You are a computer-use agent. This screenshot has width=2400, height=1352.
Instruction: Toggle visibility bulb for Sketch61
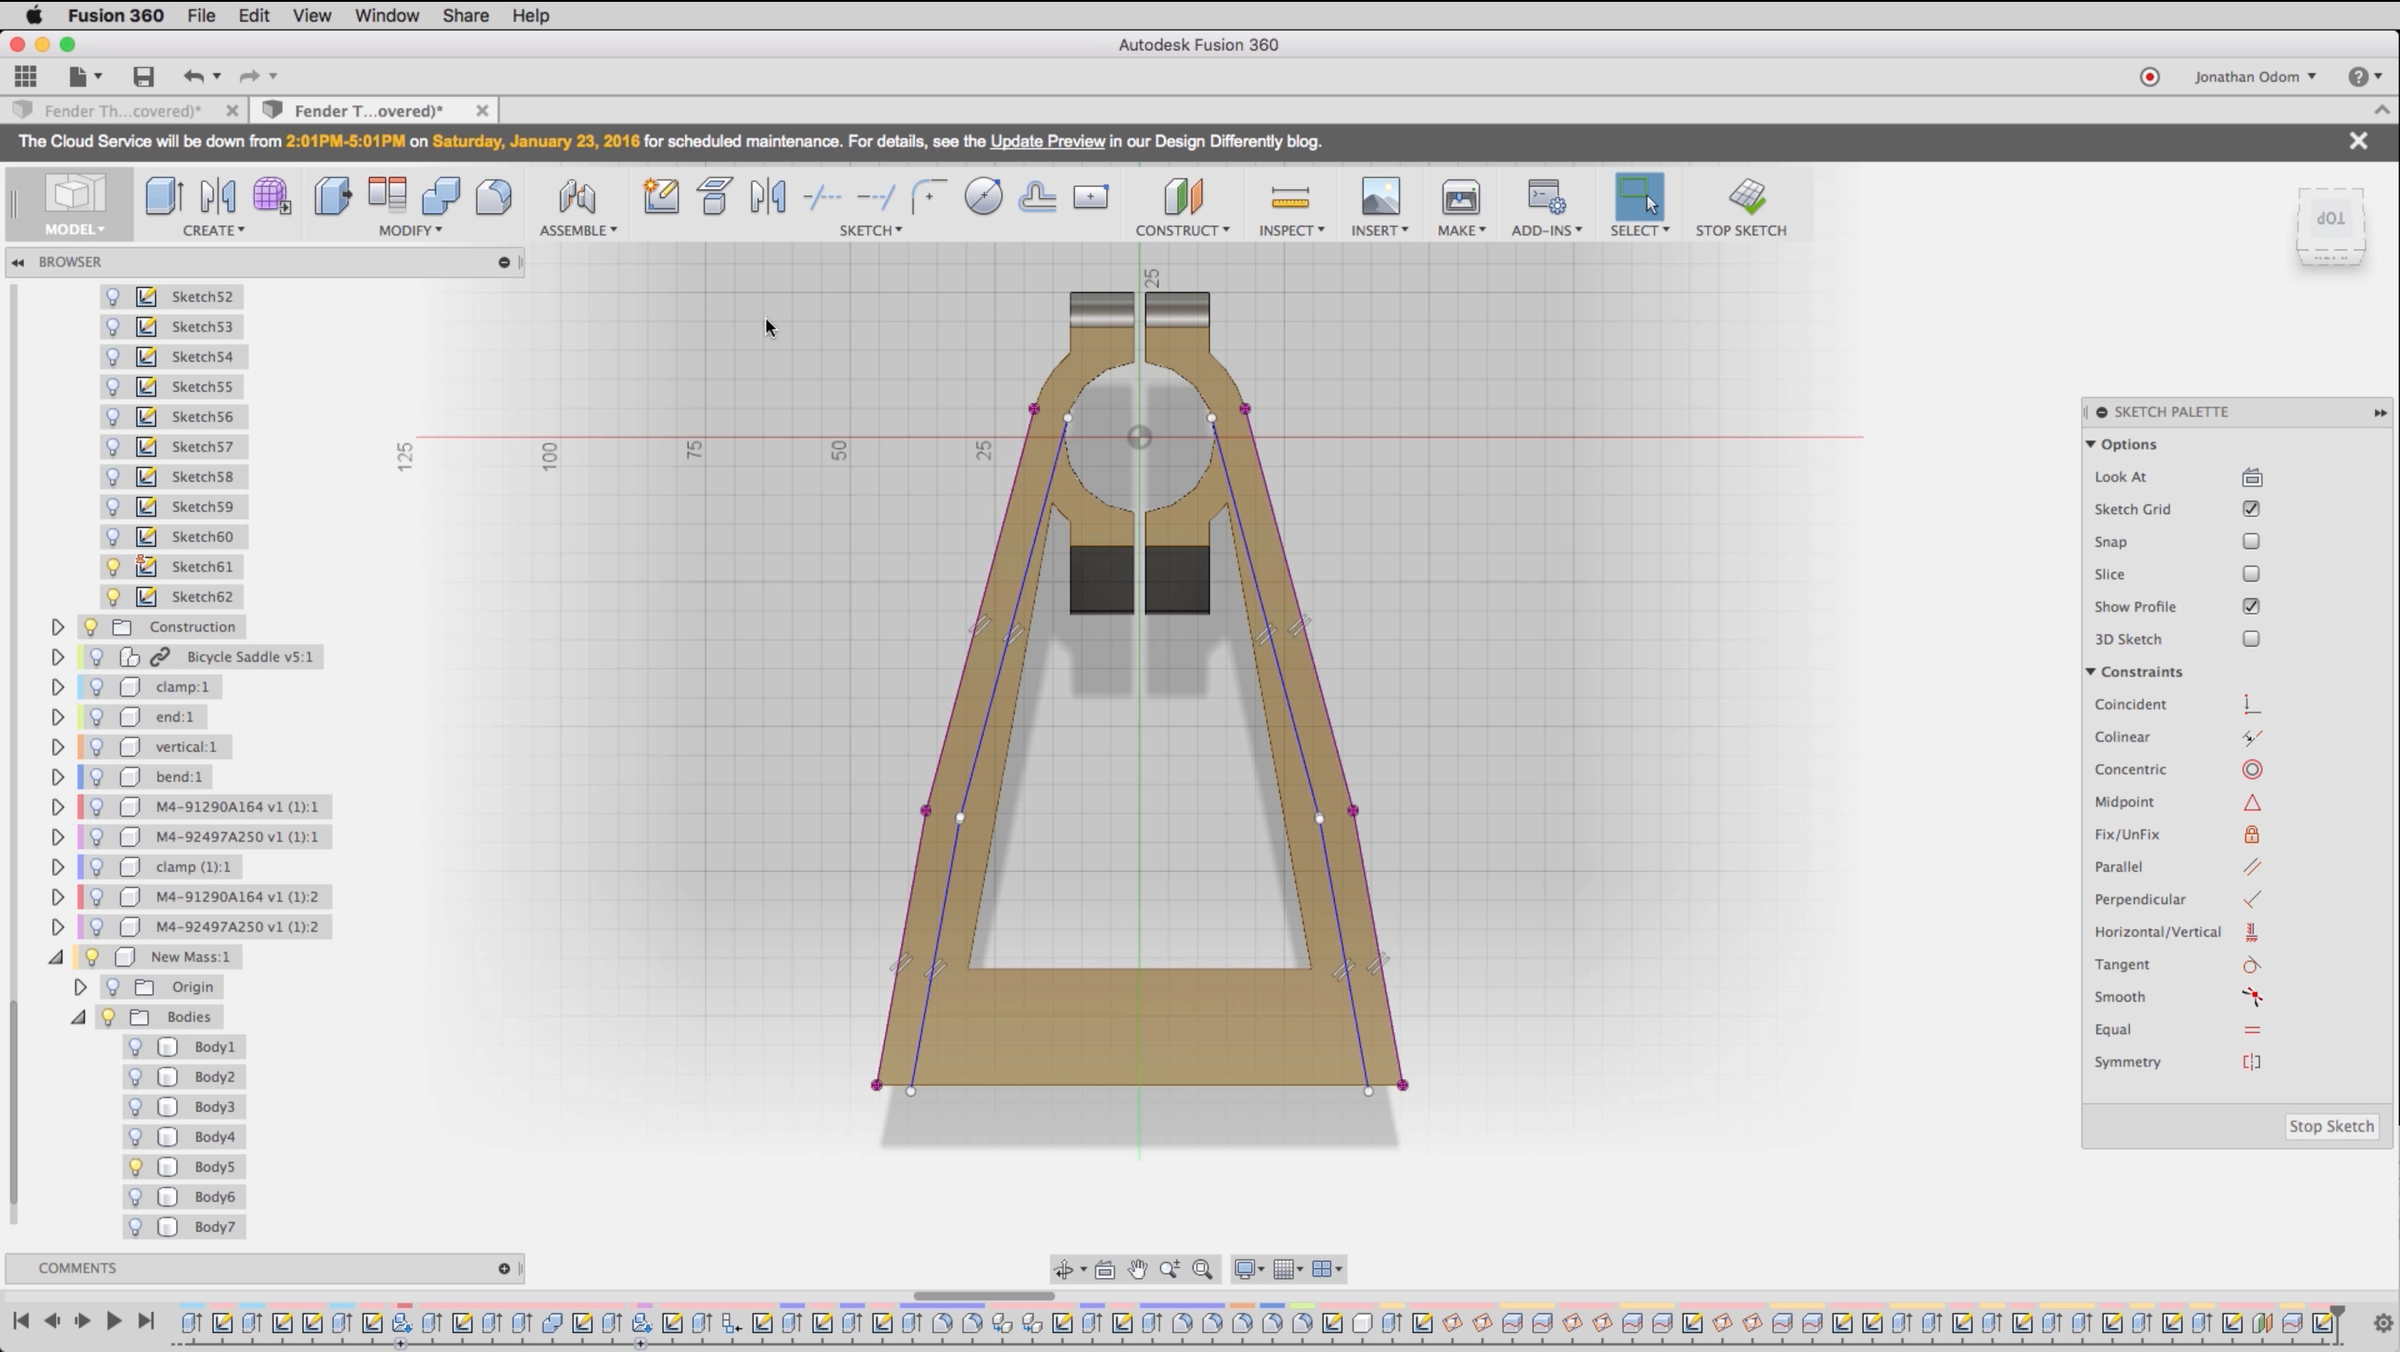click(x=113, y=567)
